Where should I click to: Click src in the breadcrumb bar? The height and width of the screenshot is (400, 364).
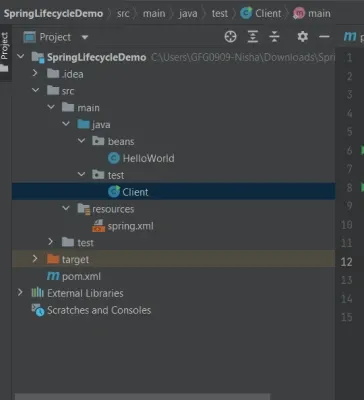coord(123,14)
